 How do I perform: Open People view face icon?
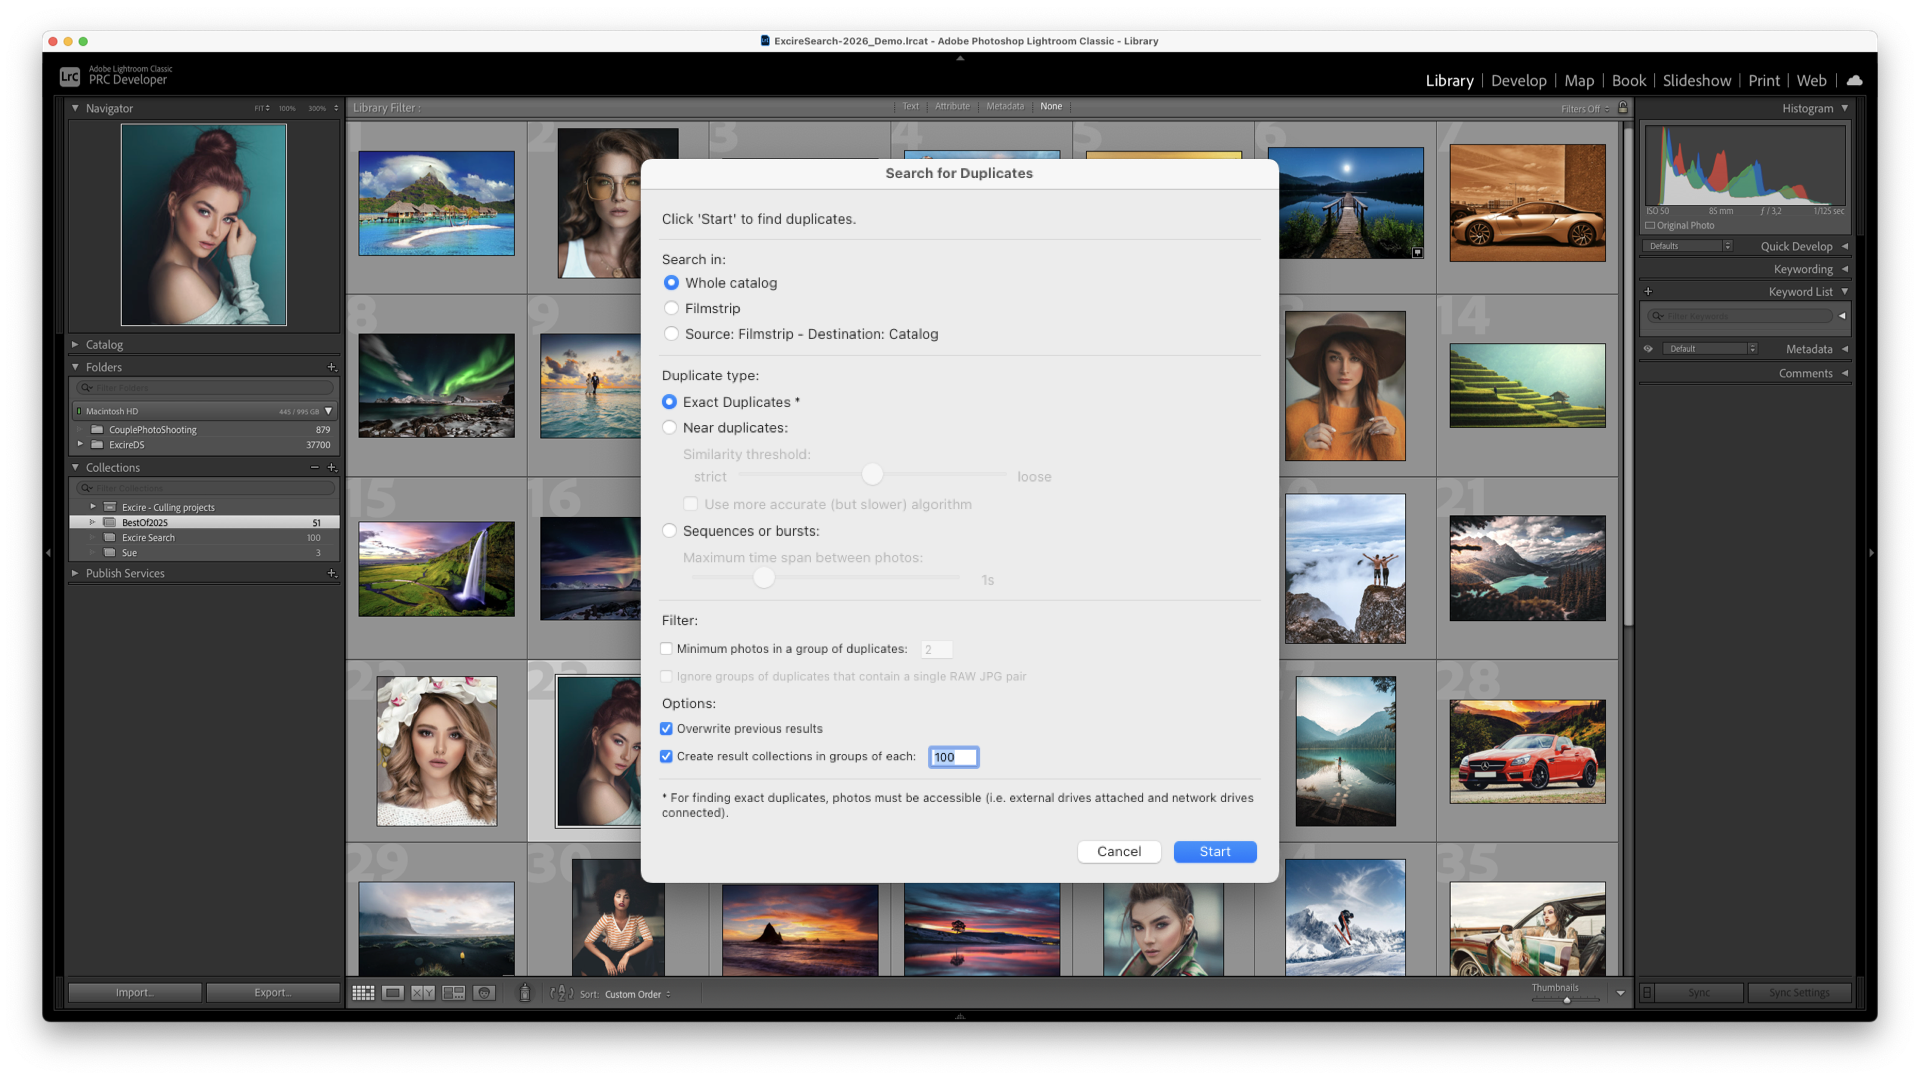click(484, 993)
